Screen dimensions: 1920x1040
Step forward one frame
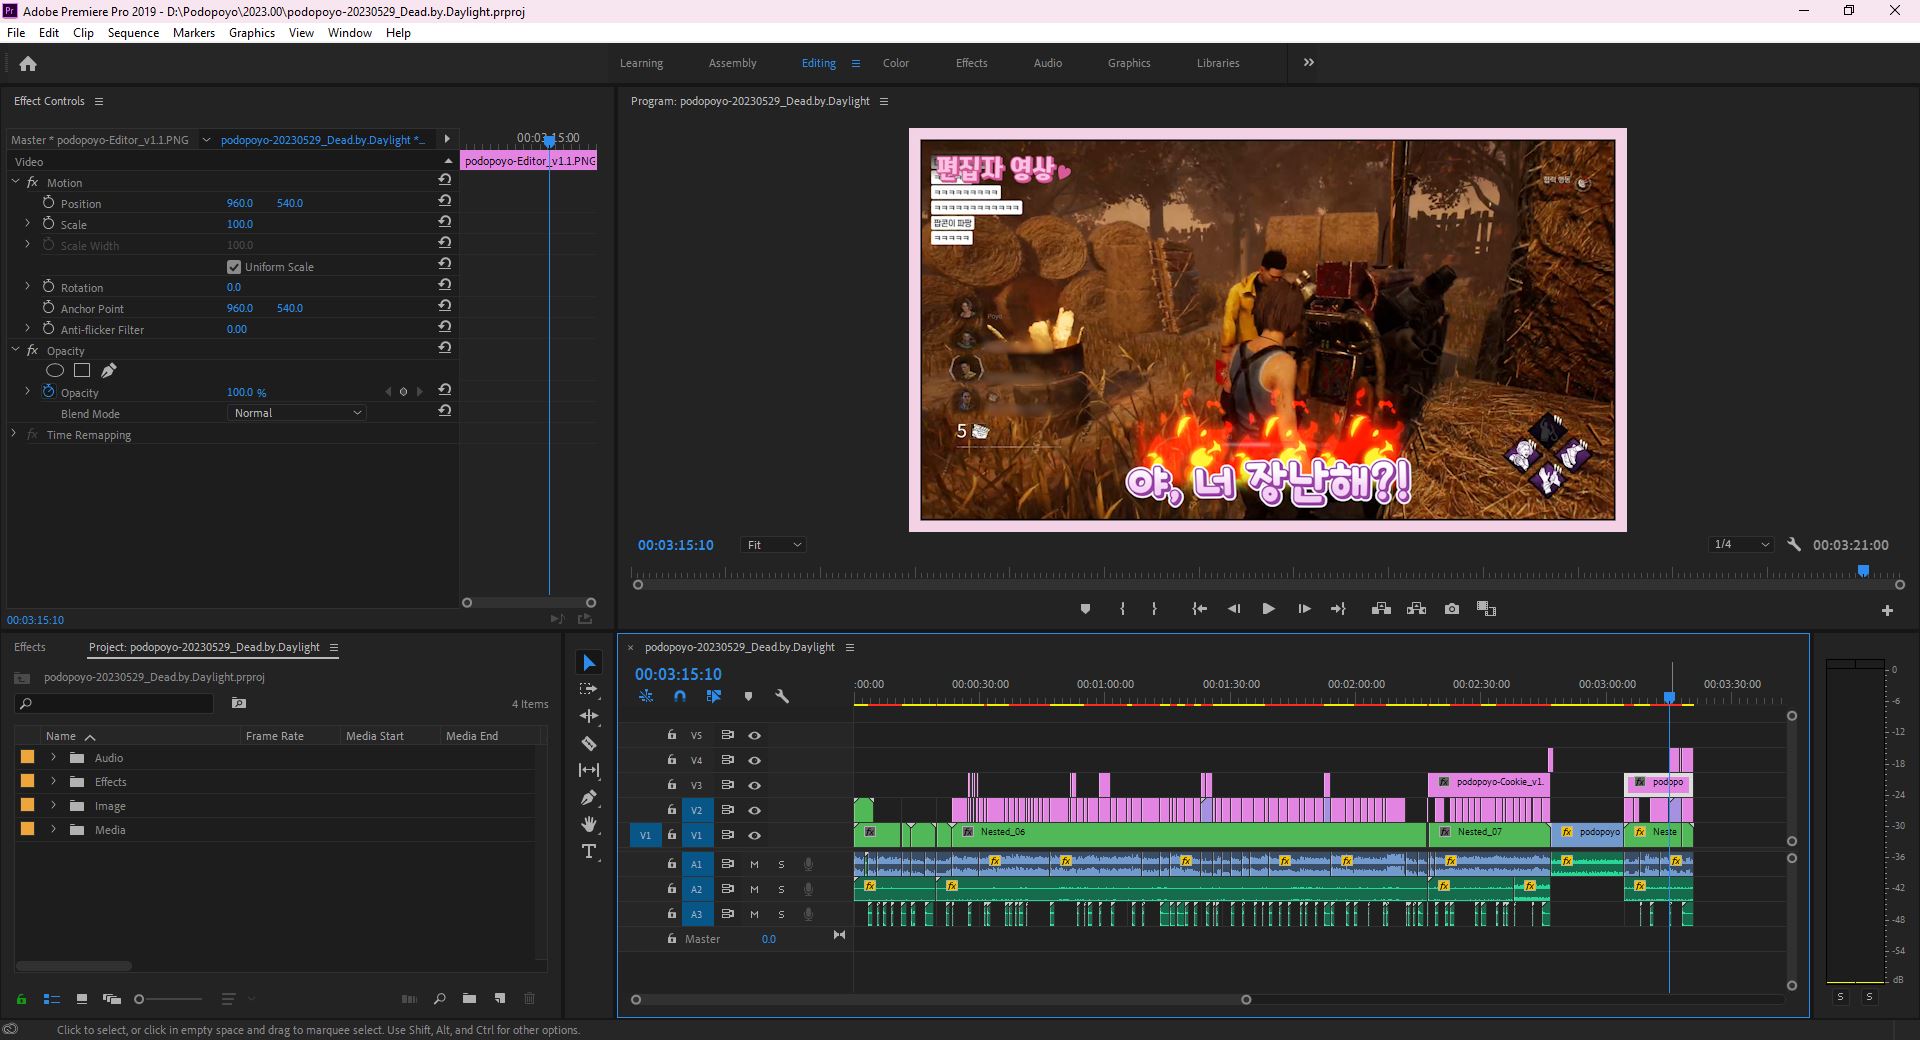click(x=1304, y=608)
